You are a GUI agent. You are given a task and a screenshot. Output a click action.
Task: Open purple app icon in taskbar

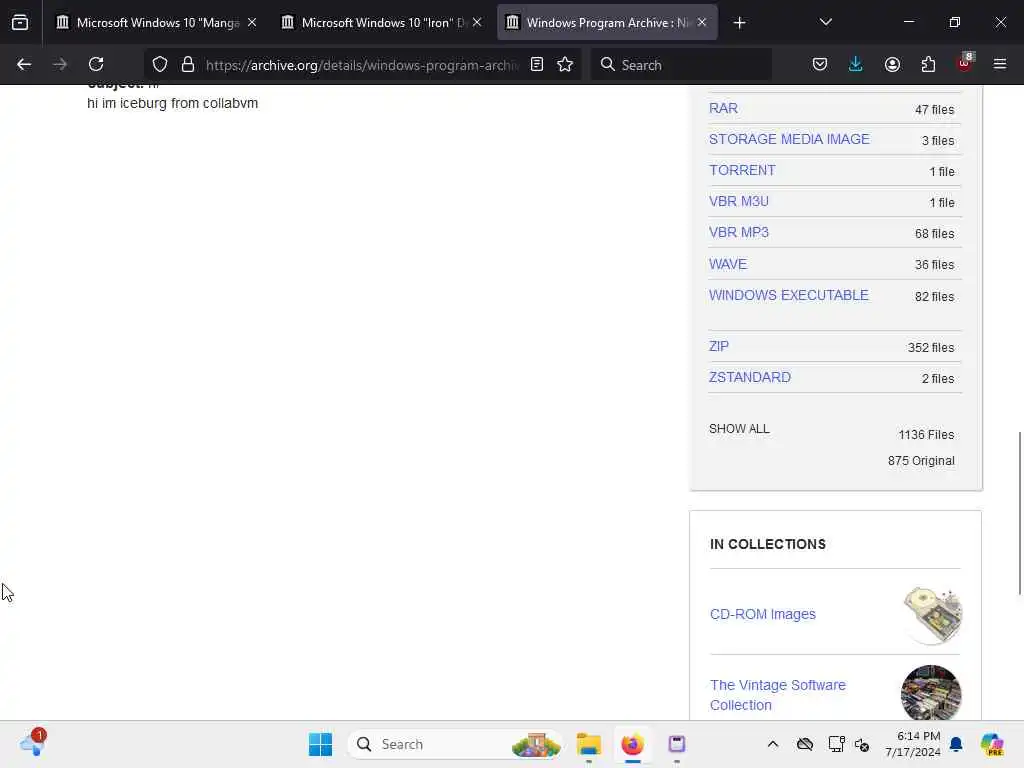coord(677,744)
